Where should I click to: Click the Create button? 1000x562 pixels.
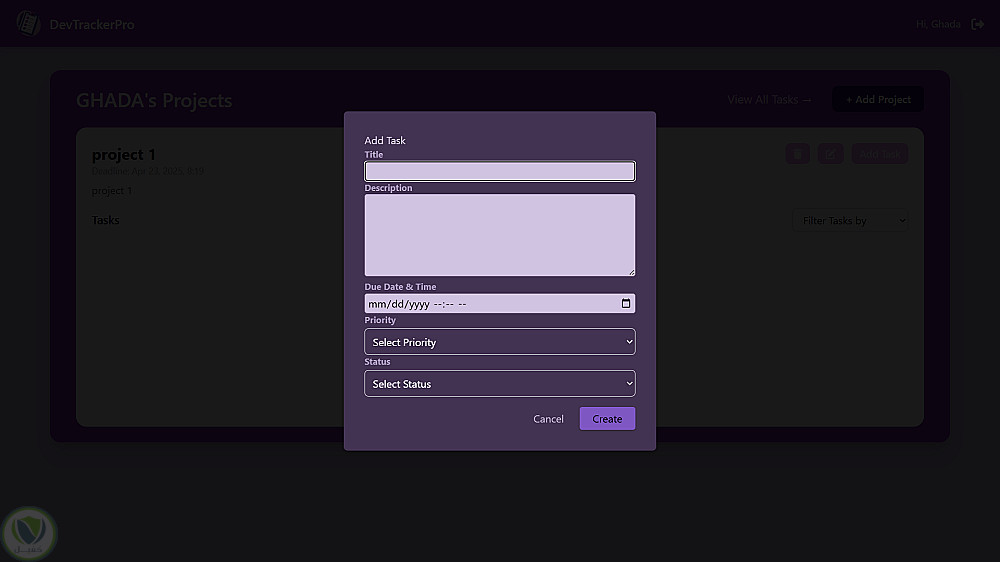(607, 418)
